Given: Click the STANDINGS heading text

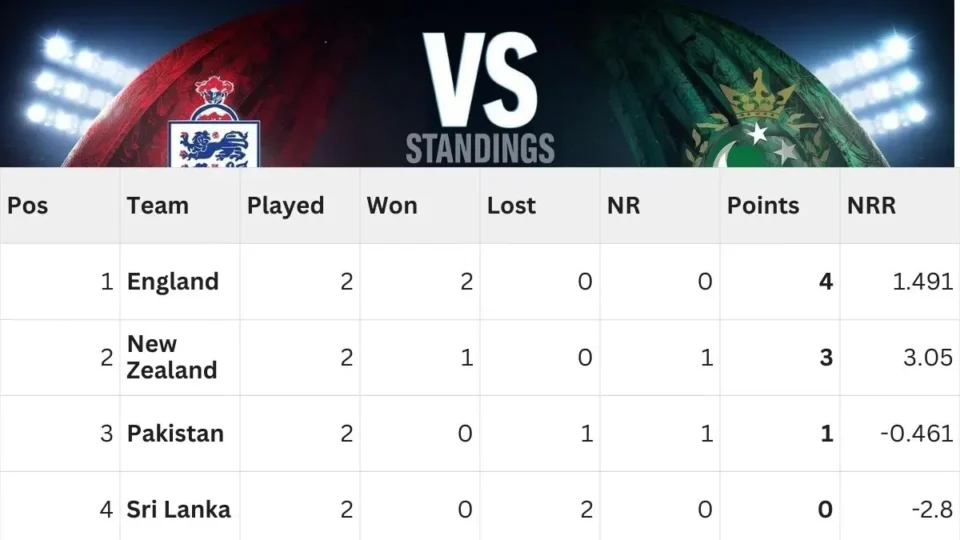Looking at the screenshot, I should click(480, 147).
